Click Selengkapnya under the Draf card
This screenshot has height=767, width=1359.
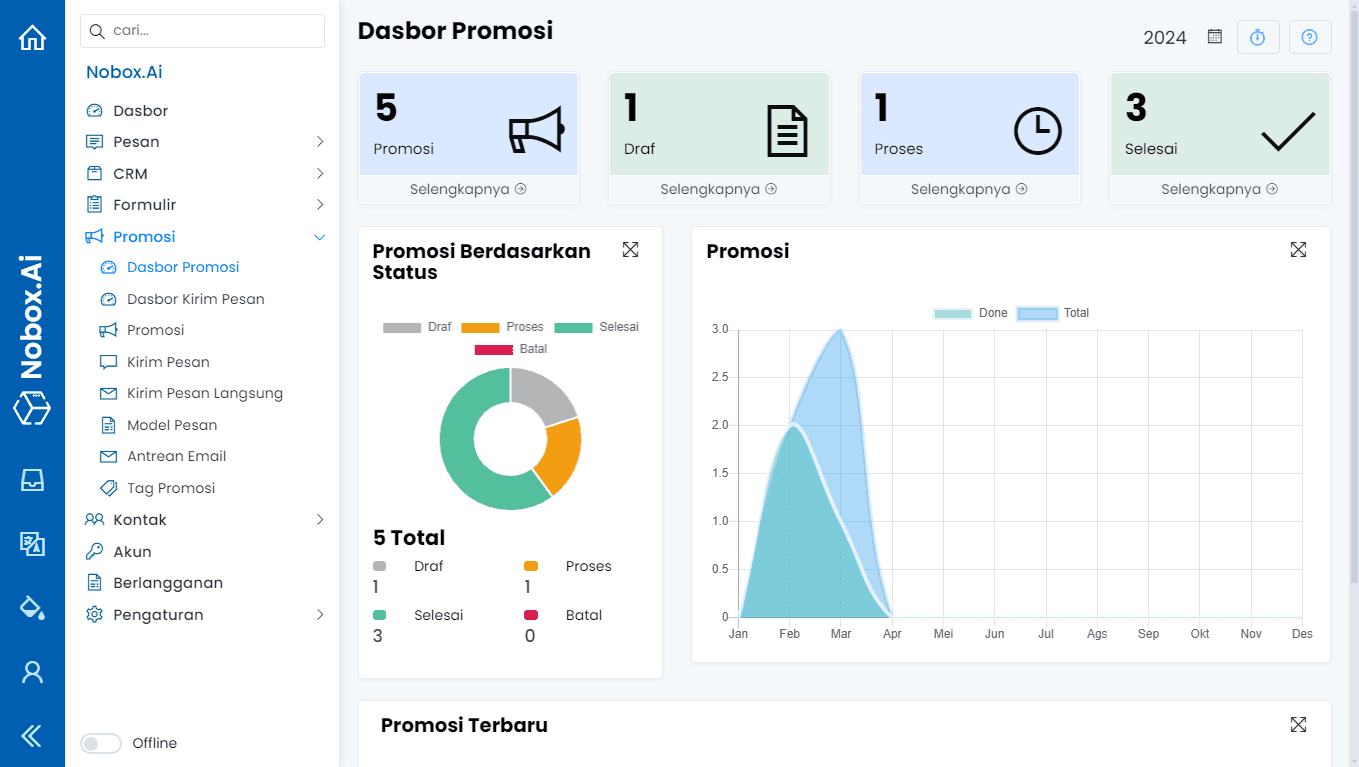point(718,189)
